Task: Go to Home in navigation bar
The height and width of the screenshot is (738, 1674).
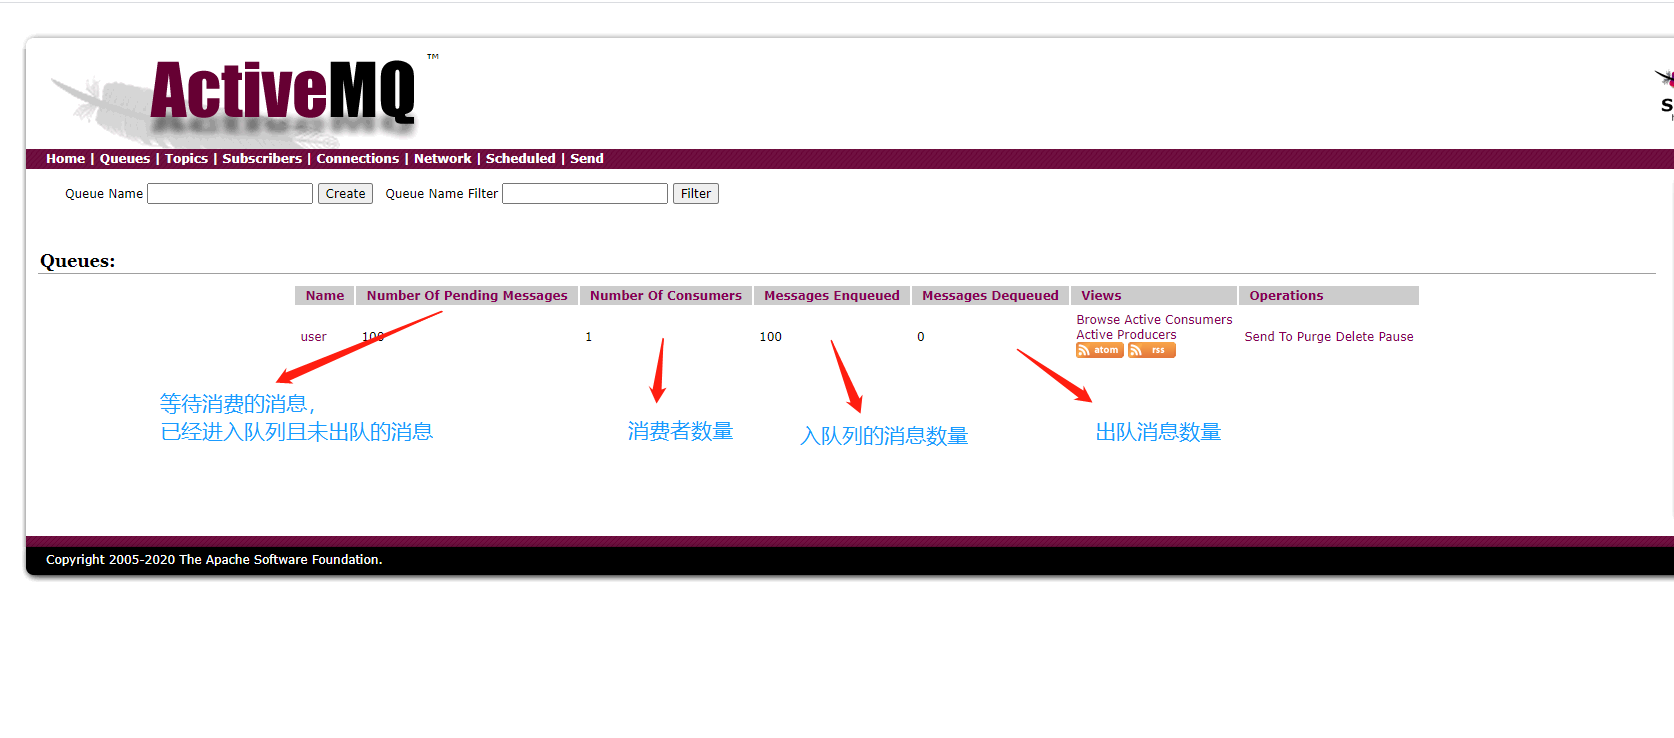Action: 65,158
